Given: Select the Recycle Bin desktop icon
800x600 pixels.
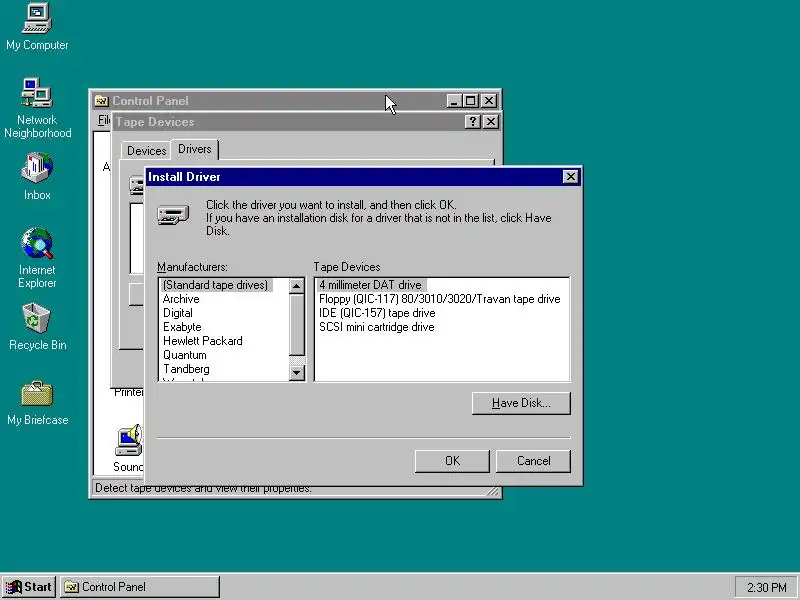Looking at the screenshot, I should coord(37,327).
